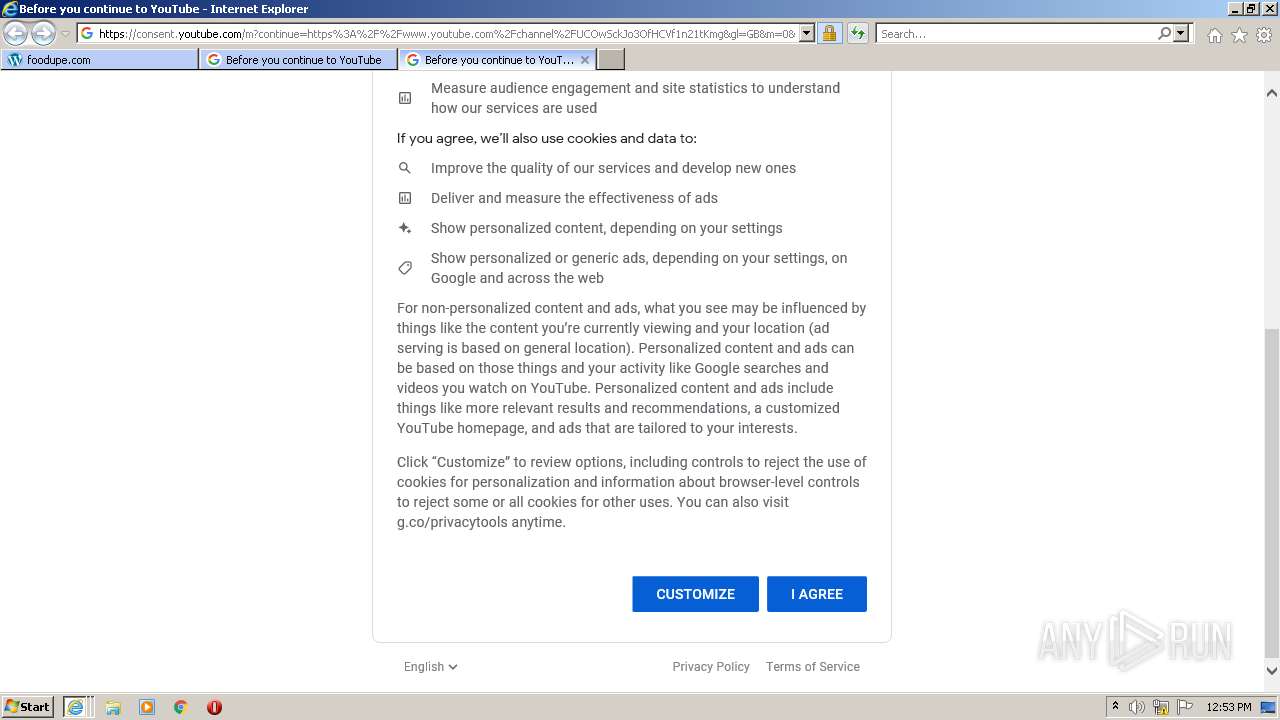Screen dimensions: 1280x720
Task: Click the browser Forward arrow button
Action: coord(43,33)
